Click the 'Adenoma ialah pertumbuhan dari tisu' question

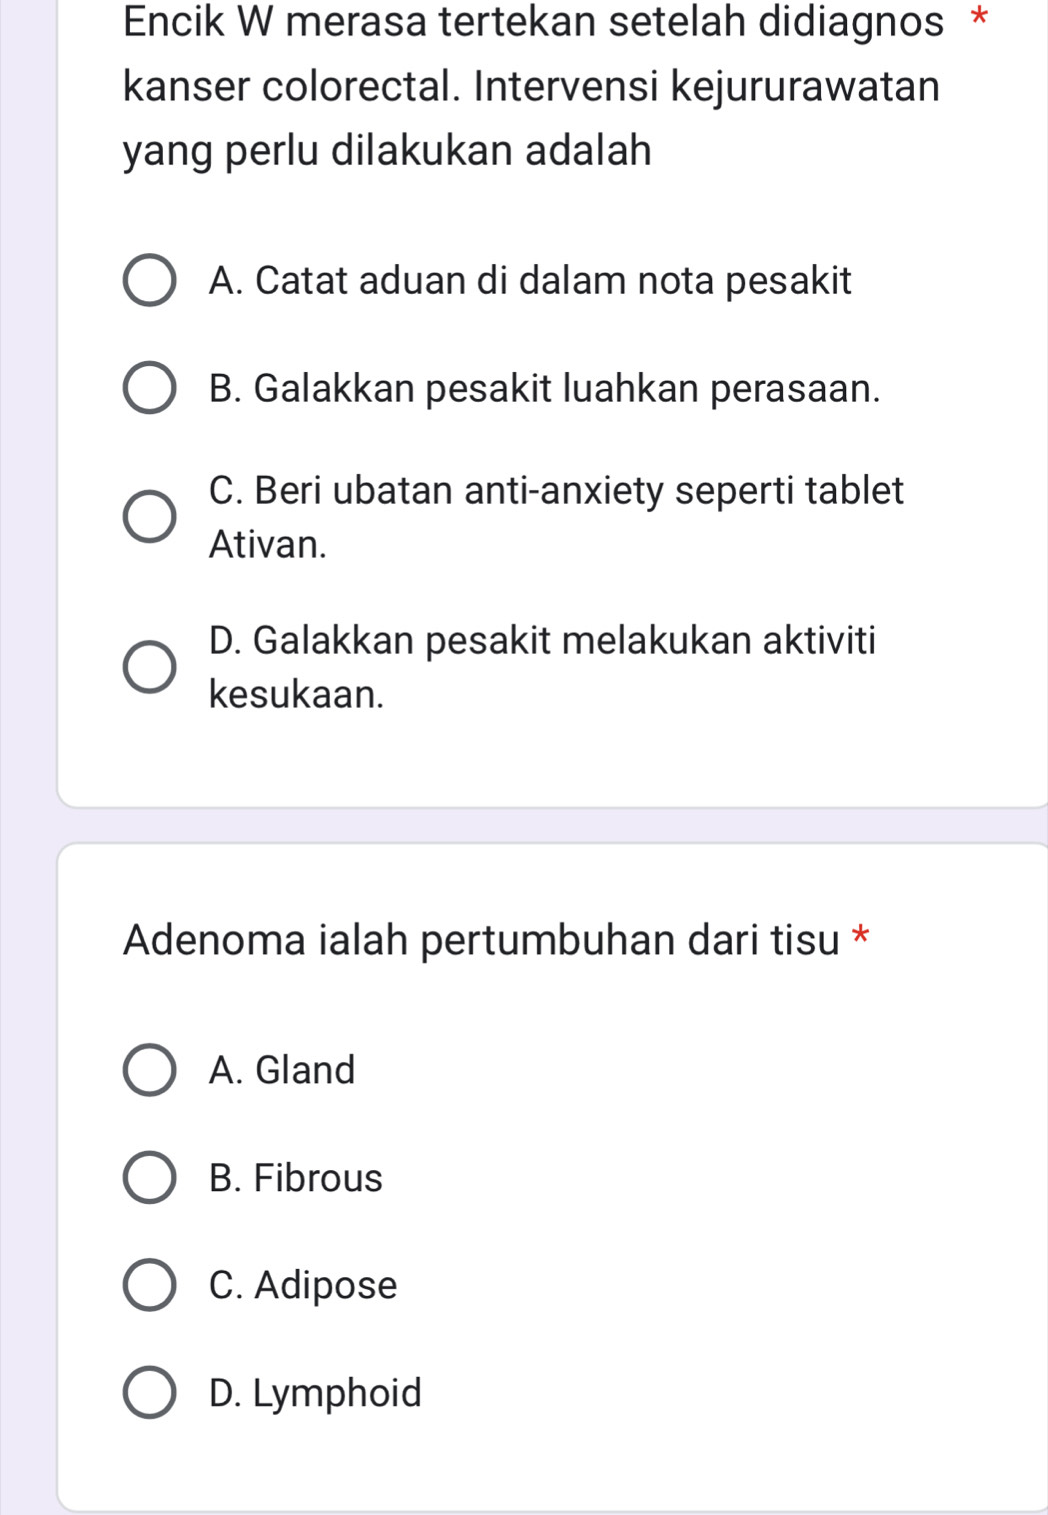(481, 940)
